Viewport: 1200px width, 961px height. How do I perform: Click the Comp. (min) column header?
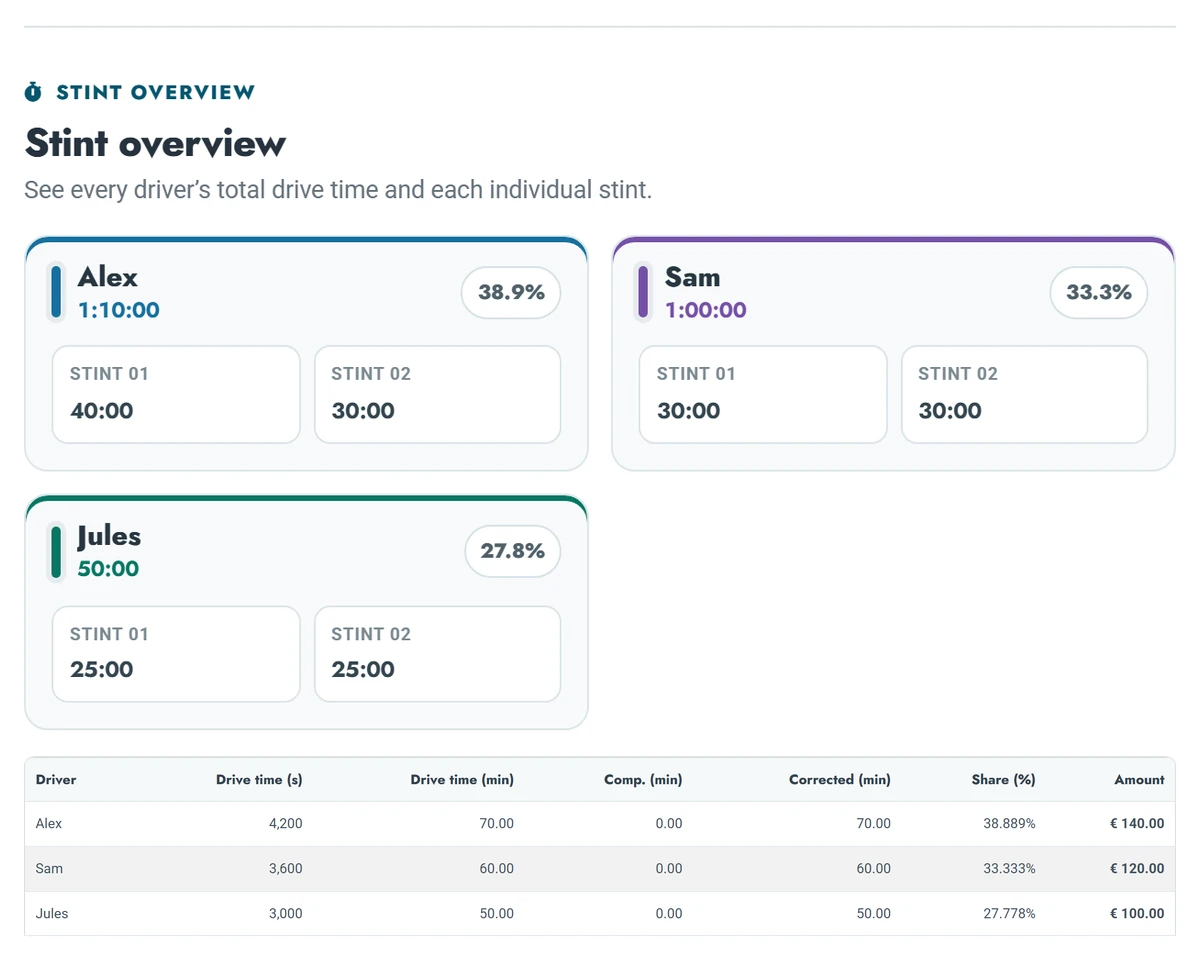[643, 780]
